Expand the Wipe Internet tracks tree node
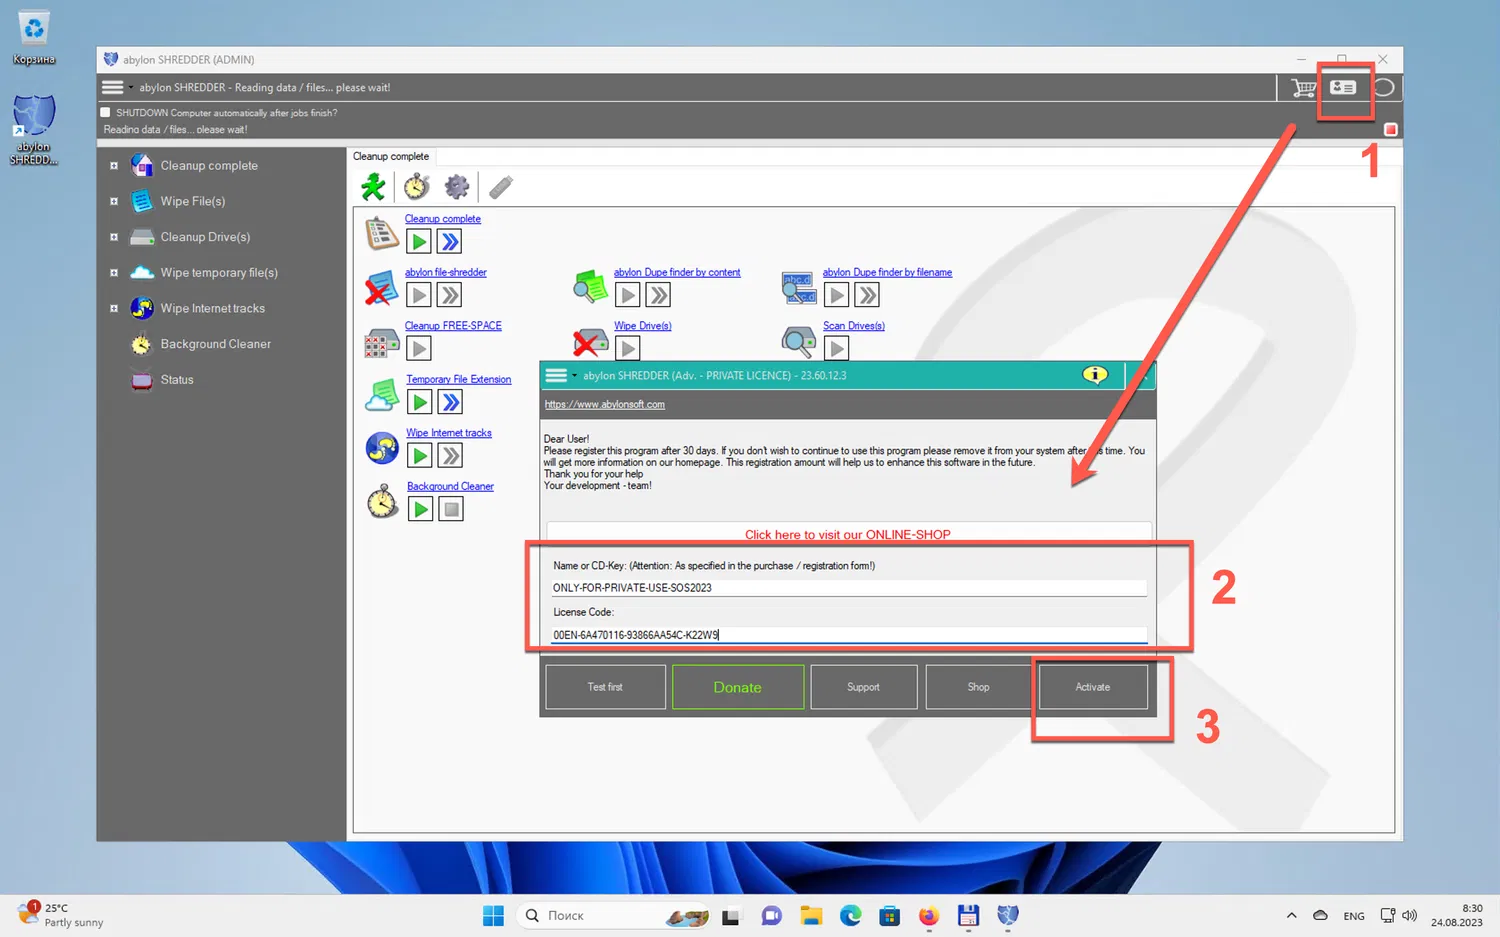 pos(114,308)
